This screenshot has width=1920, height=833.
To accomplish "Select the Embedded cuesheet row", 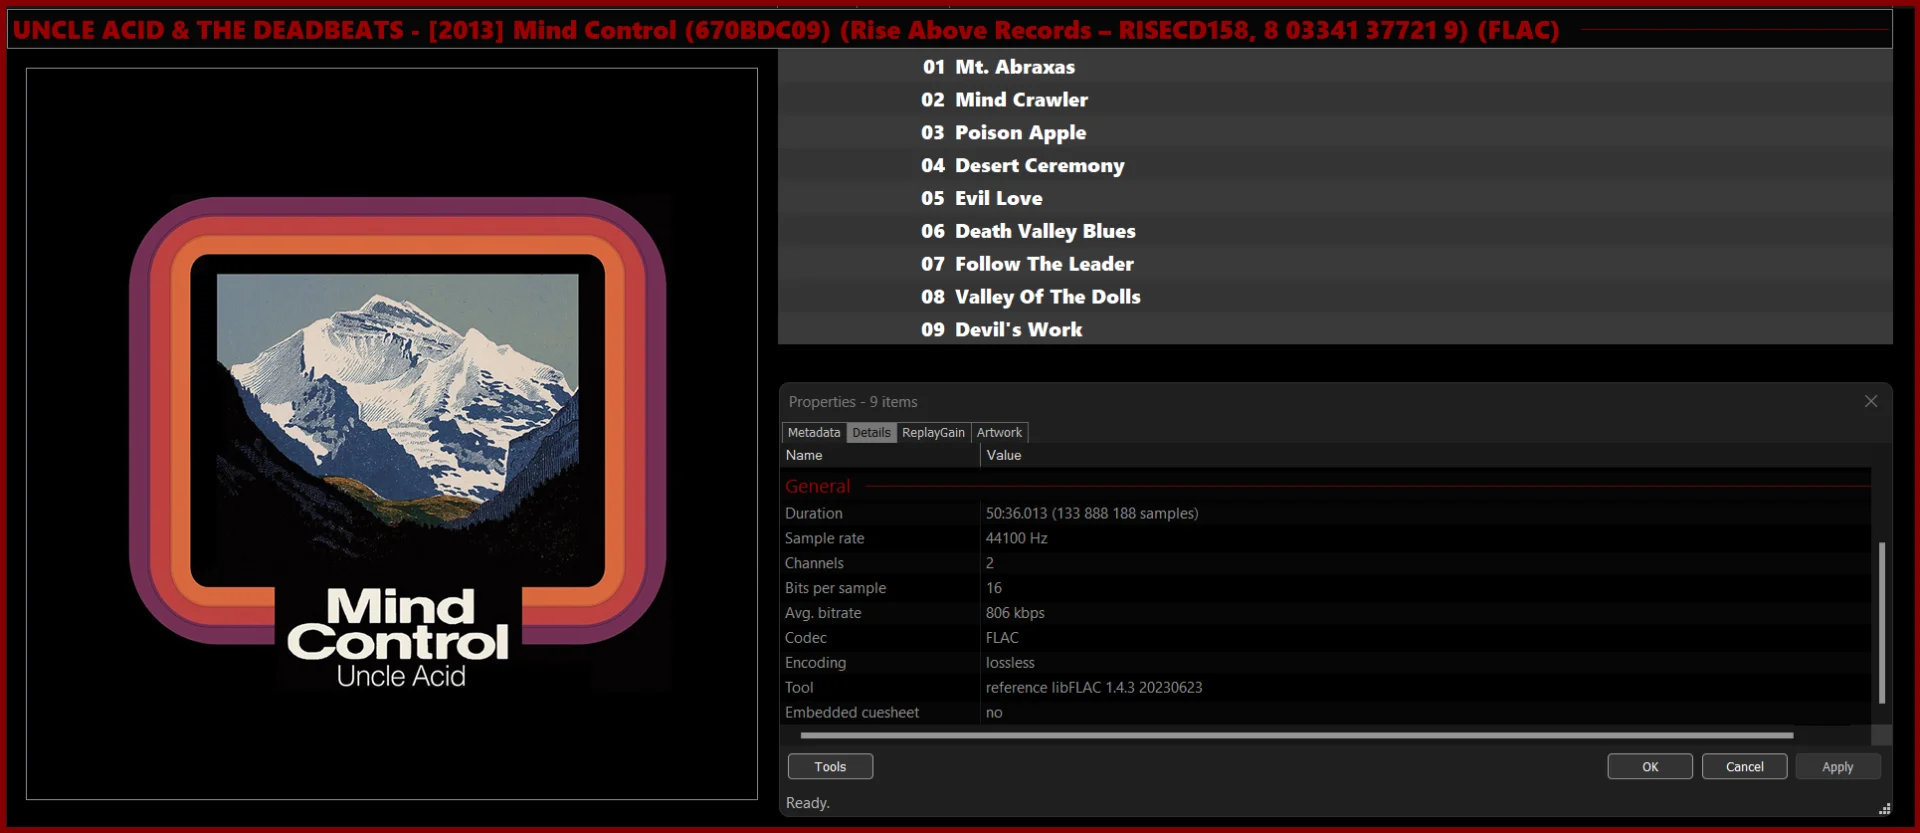I will point(1325,712).
